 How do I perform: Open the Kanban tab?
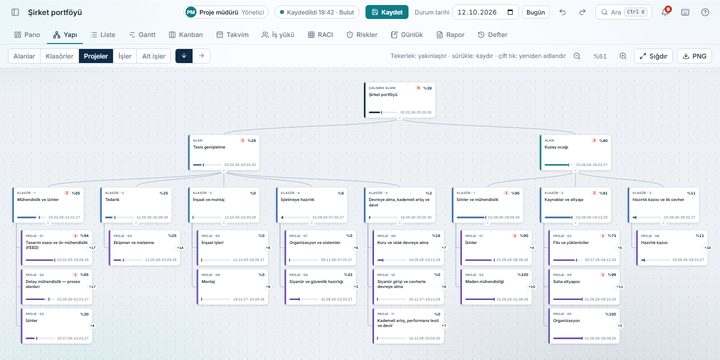tap(186, 34)
